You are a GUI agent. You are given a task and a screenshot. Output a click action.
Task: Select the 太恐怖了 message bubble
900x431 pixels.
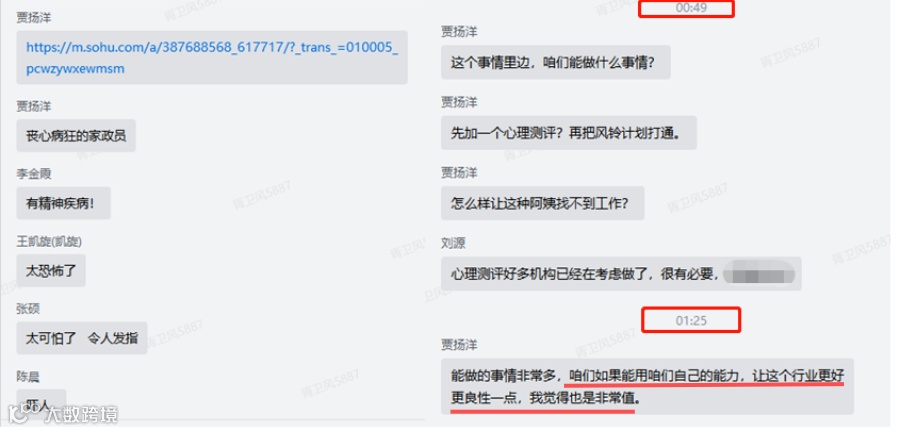click(51, 272)
